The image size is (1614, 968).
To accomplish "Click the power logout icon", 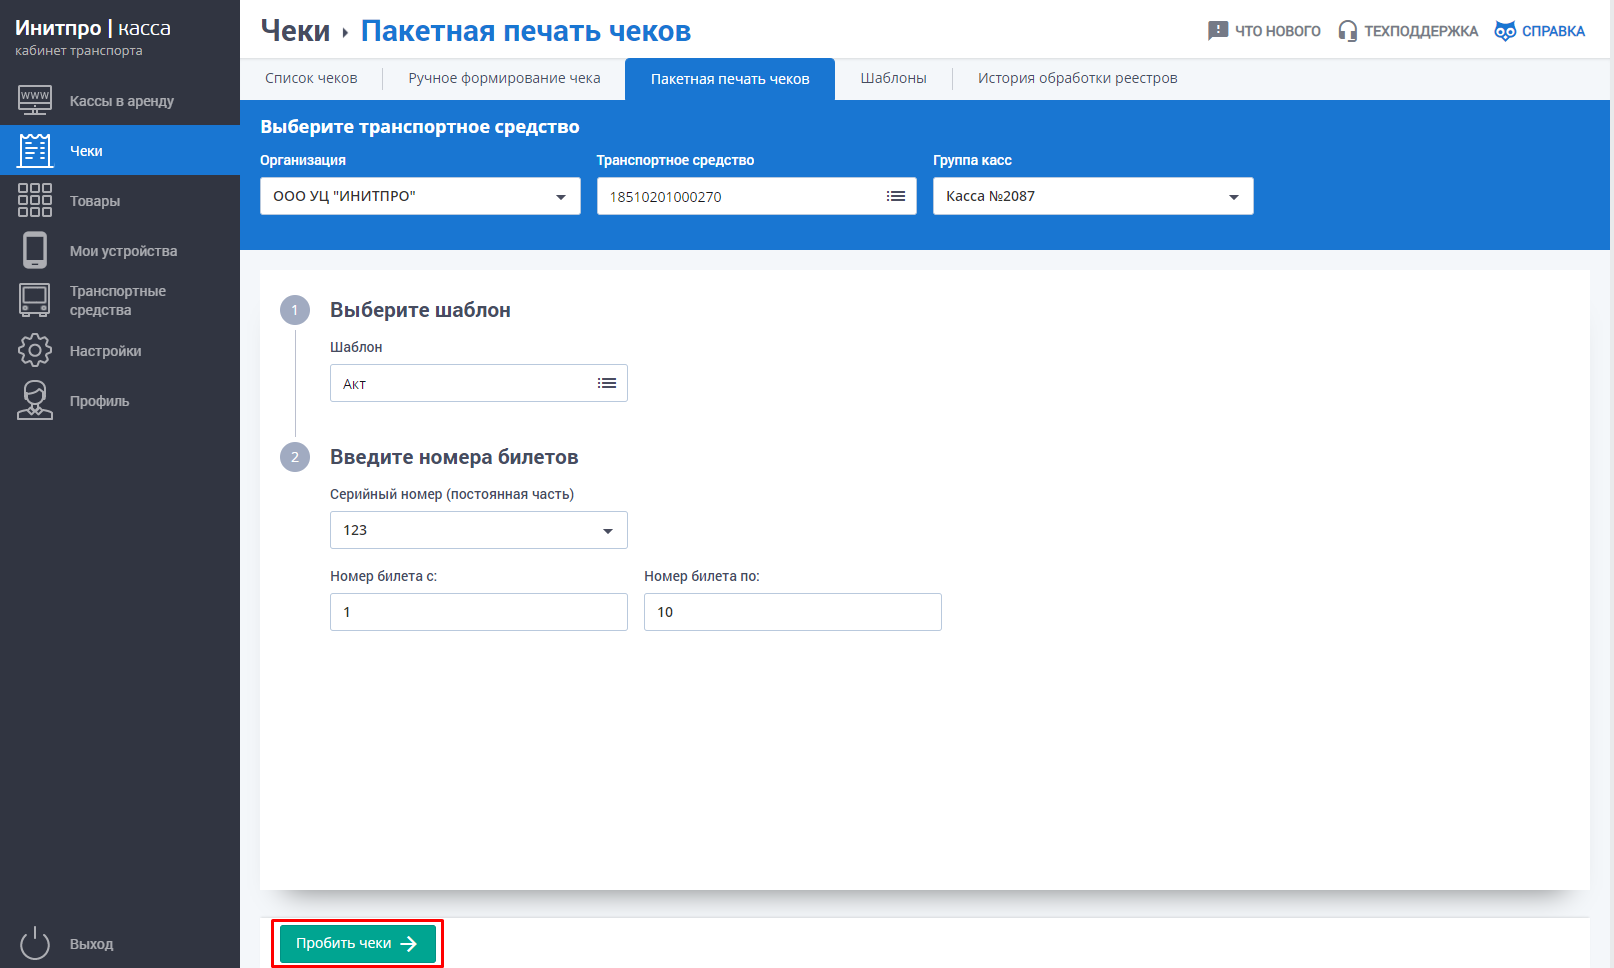I will click(35, 943).
